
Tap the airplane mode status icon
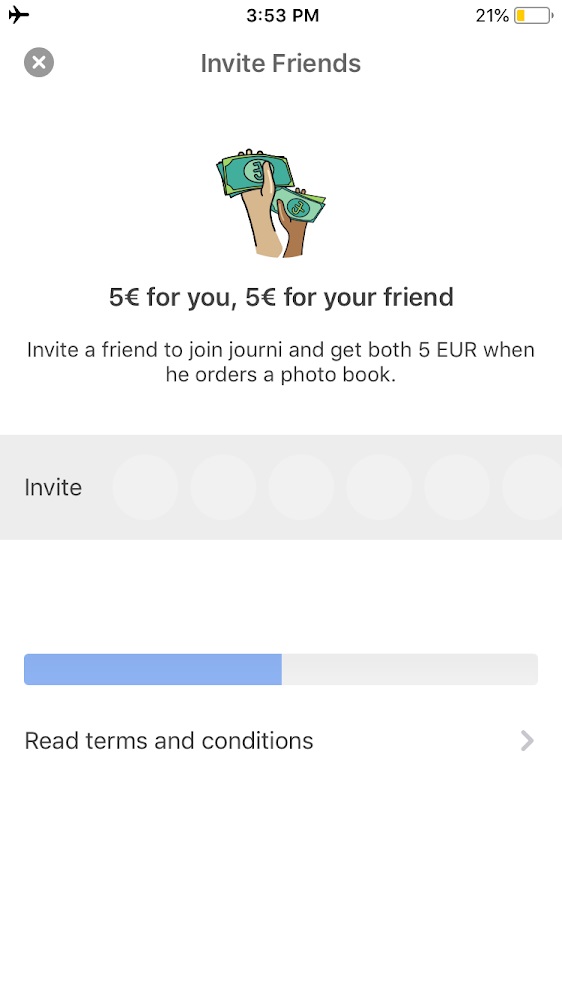[18, 15]
